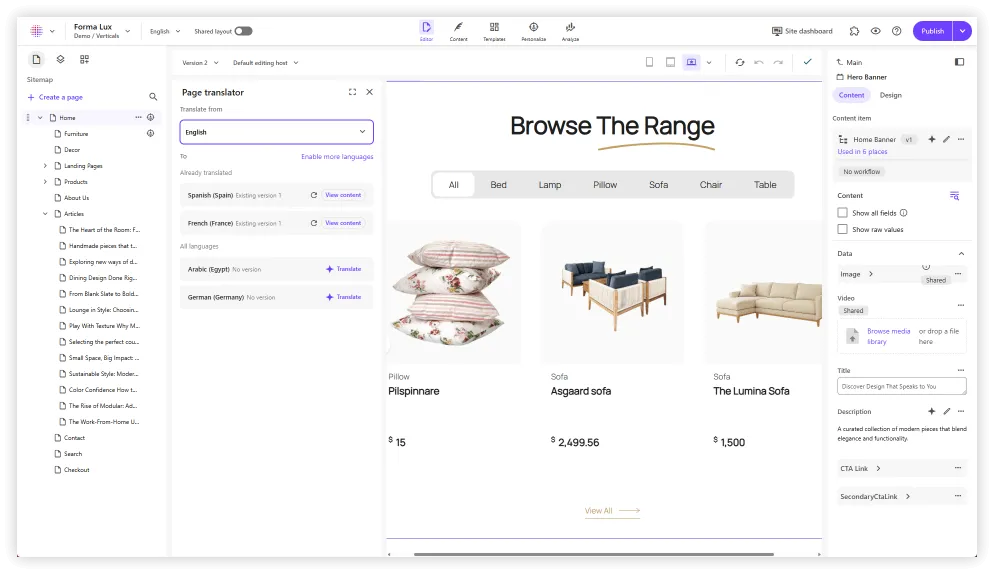Toggle right panel dock icon
The height and width of the screenshot is (574, 994).
click(960, 62)
